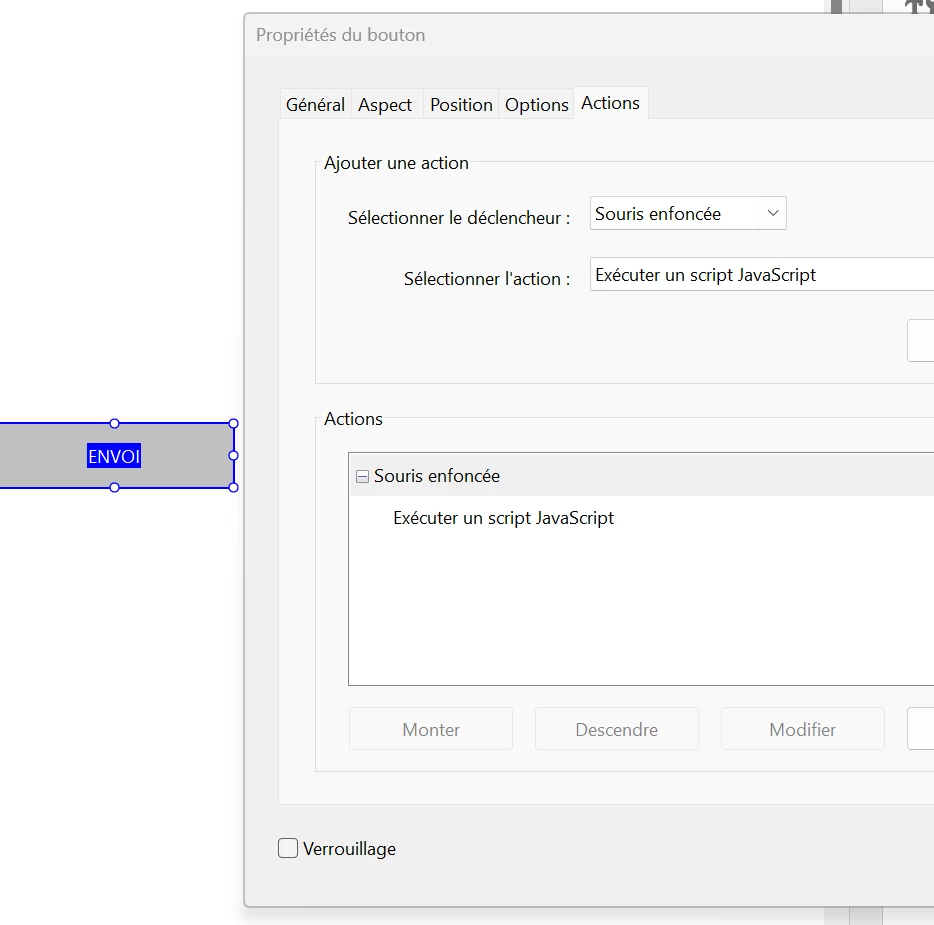Select Exécuter un script JavaScript in actions list

point(503,518)
